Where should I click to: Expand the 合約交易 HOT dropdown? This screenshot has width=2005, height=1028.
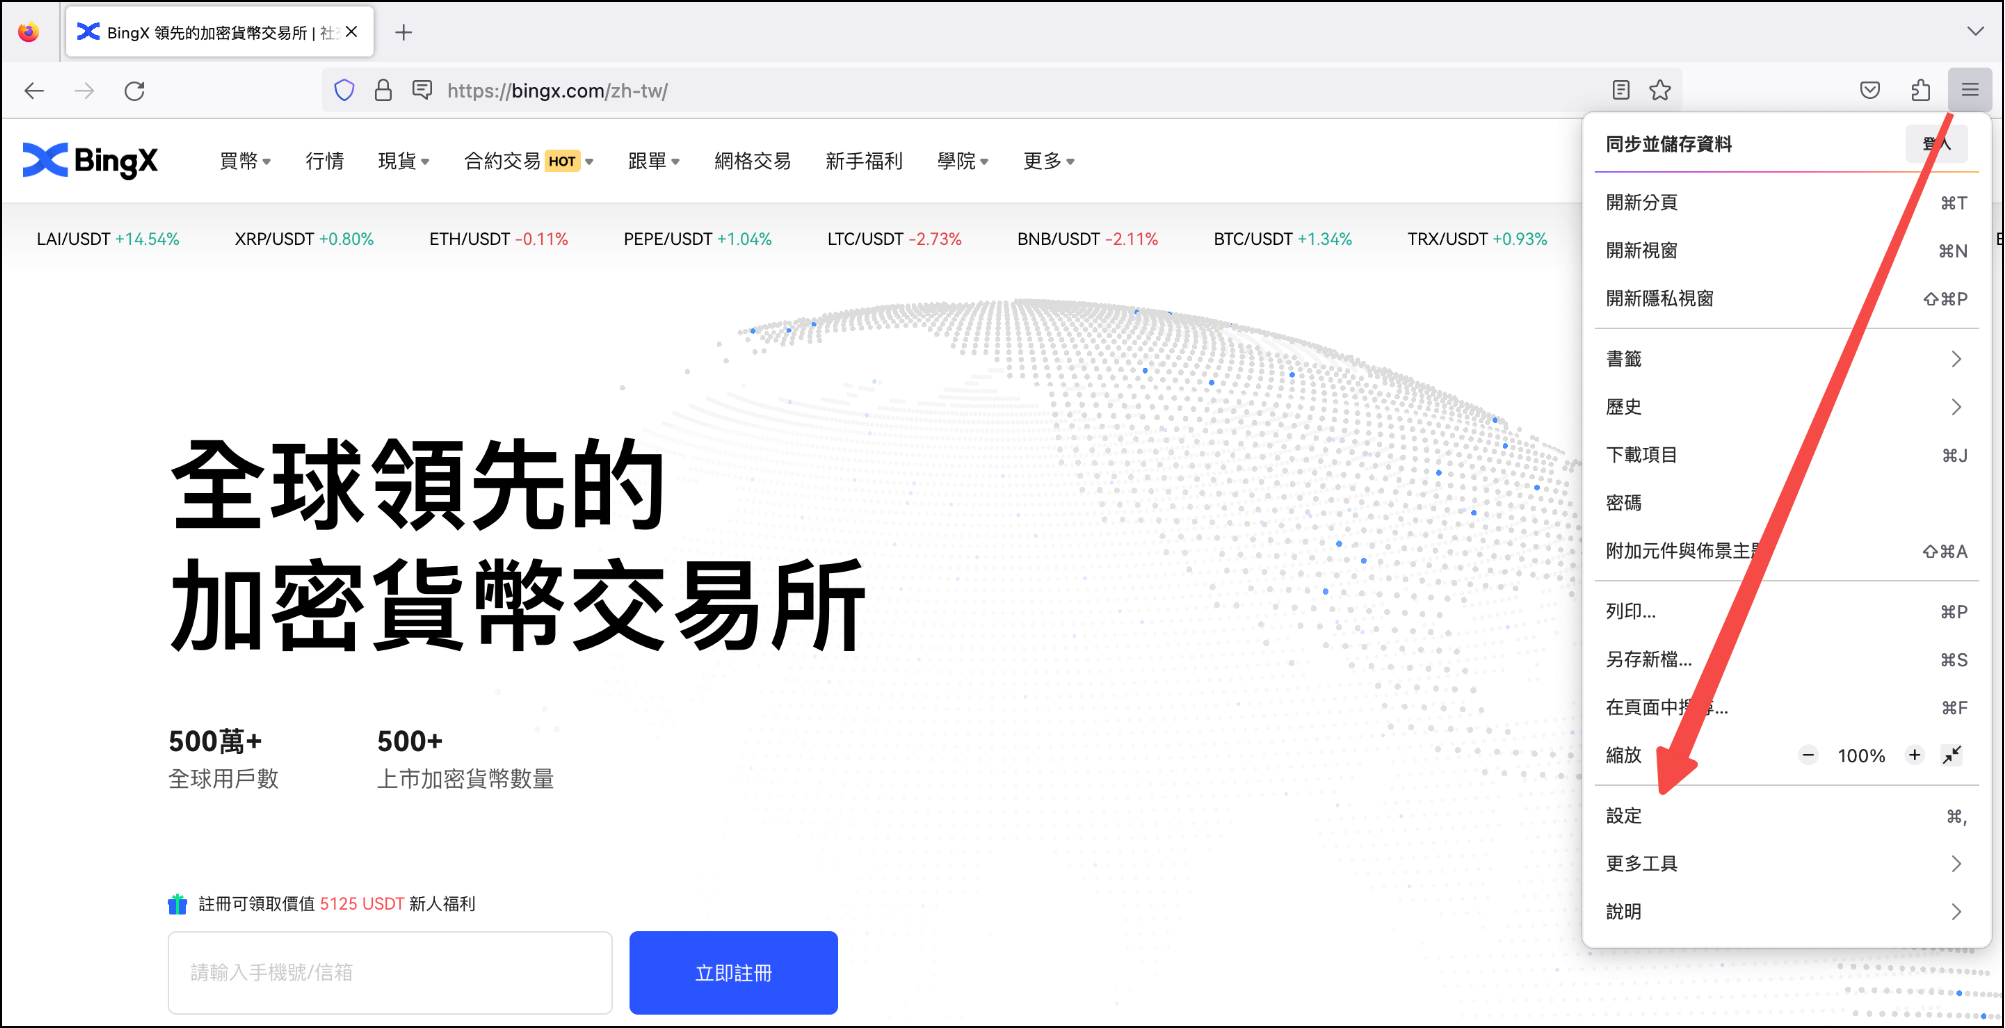tap(528, 161)
